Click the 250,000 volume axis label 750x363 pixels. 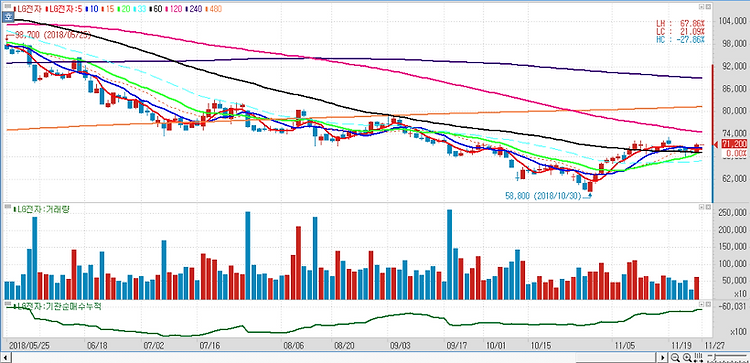coord(733,212)
